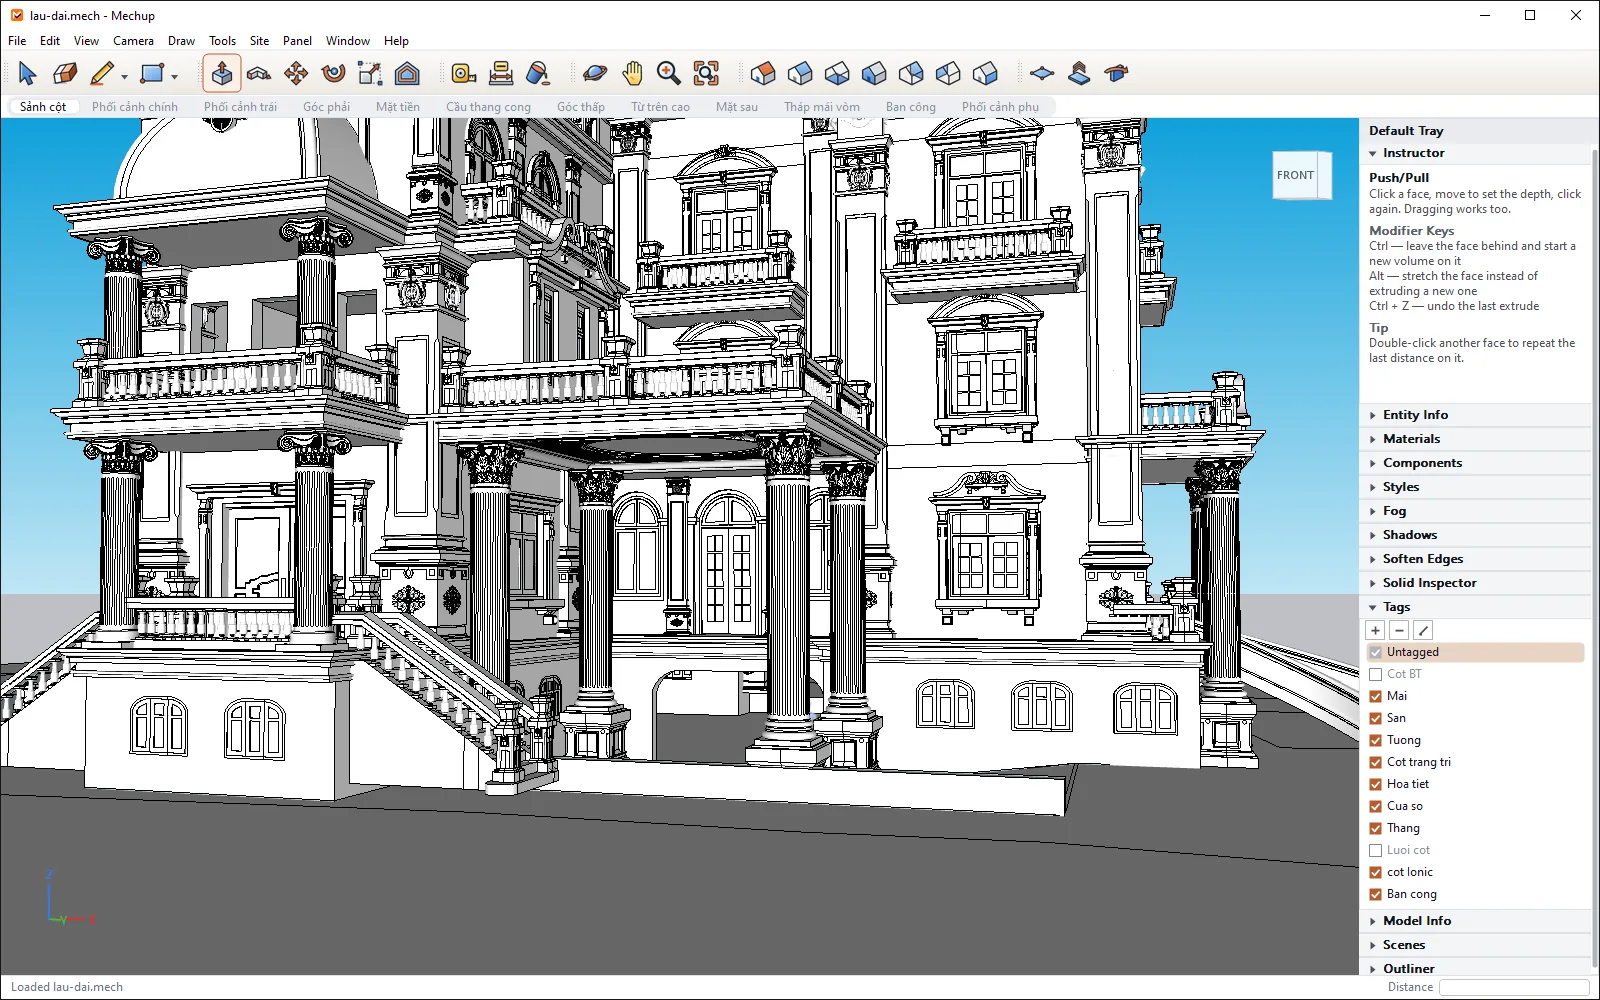Click the FRONT view cube face
The height and width of the screenshot is (1000, 1600).
[1296, 175]
